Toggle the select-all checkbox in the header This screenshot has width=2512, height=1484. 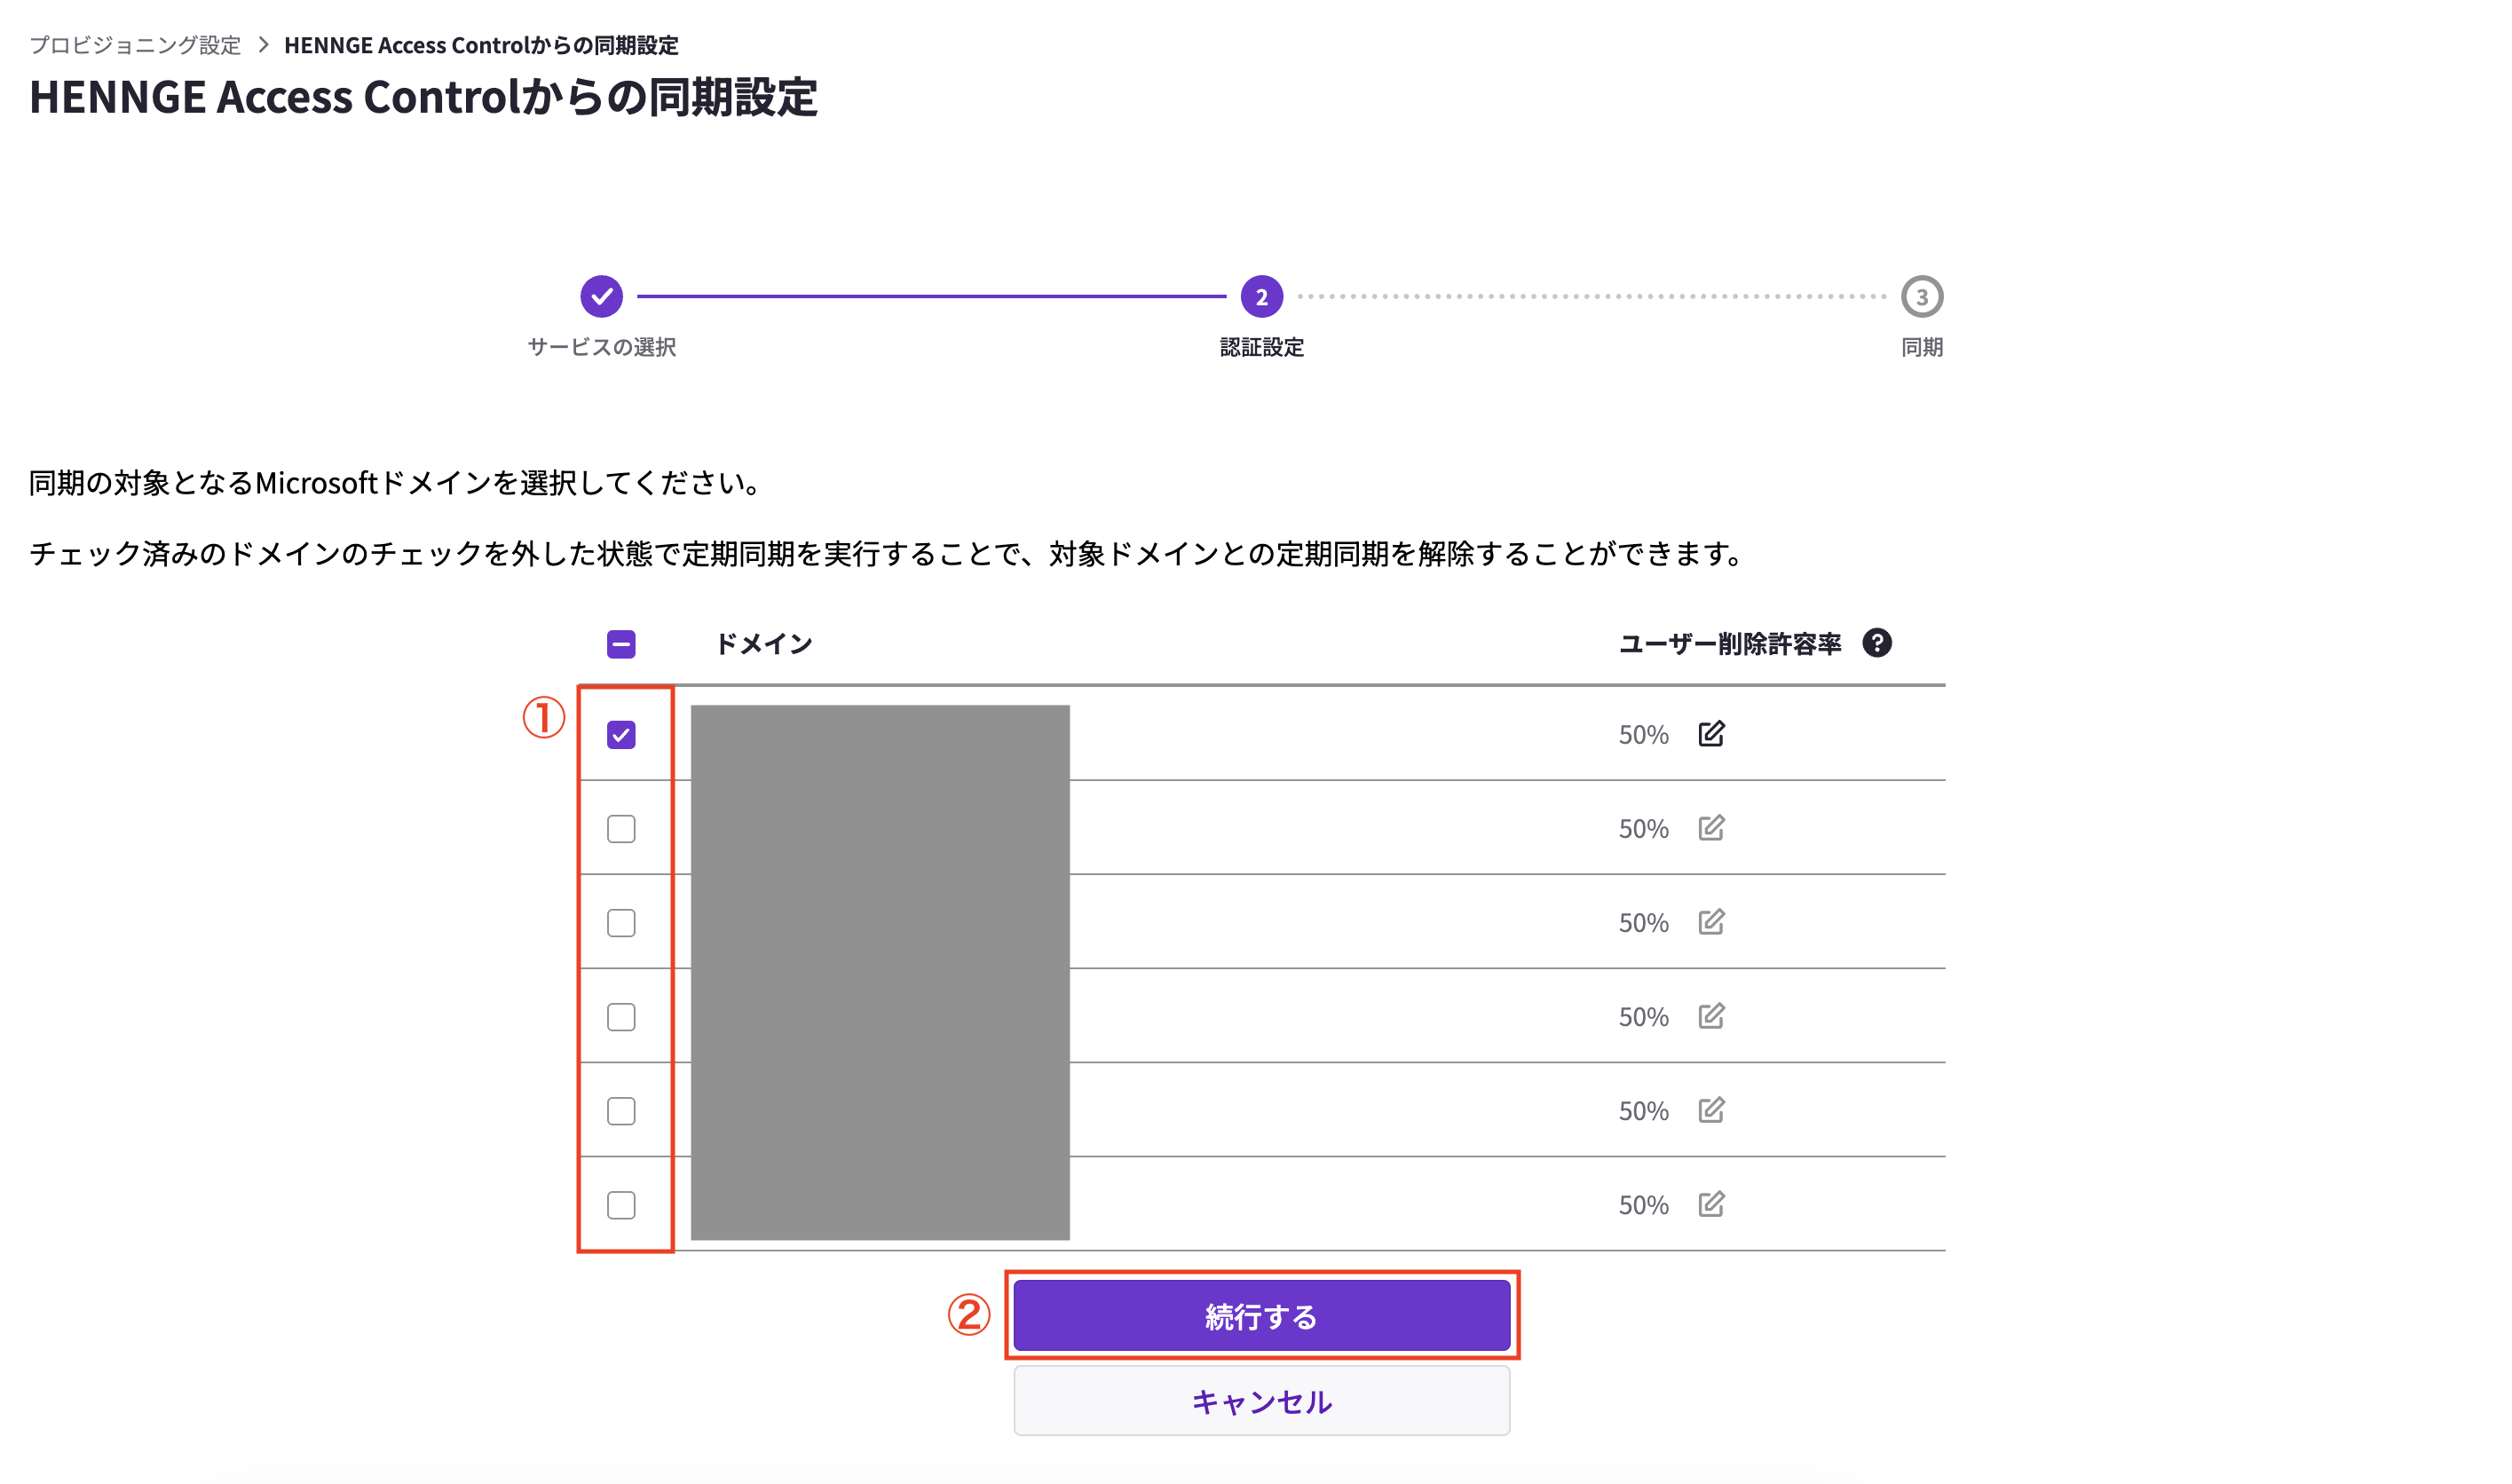(620, 644)
